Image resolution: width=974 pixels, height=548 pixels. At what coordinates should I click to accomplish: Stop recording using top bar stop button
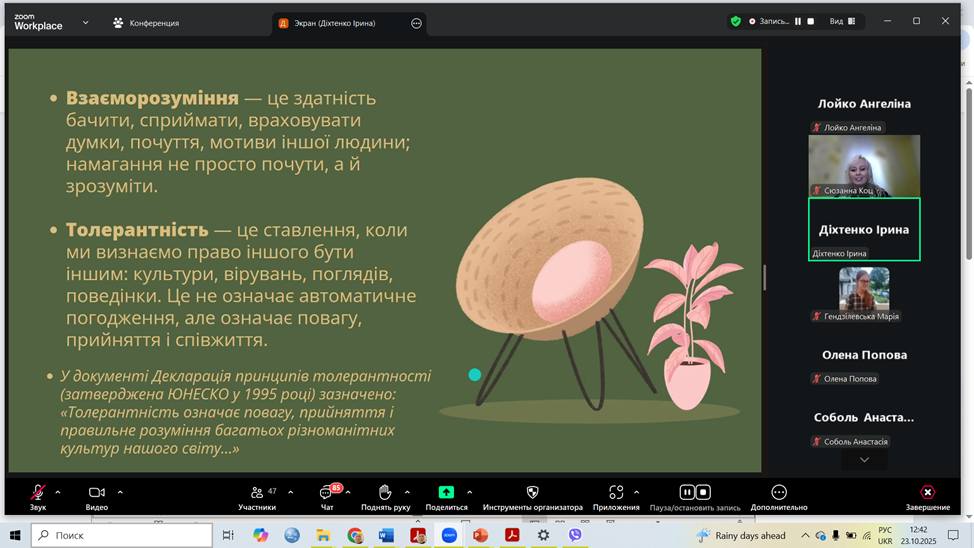tap(811, 21)
